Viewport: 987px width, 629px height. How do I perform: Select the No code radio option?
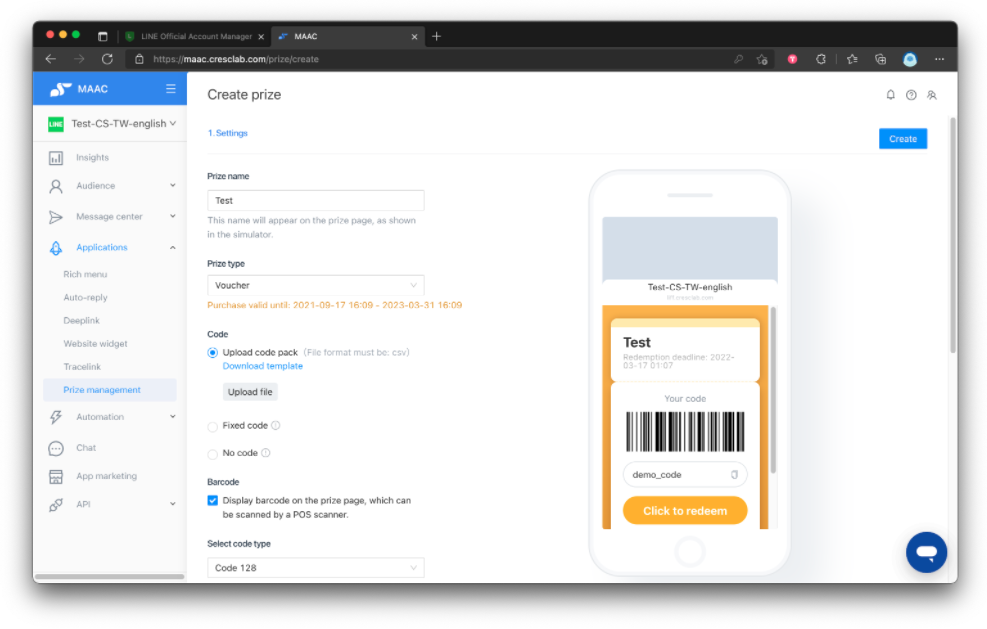point(213,453)
